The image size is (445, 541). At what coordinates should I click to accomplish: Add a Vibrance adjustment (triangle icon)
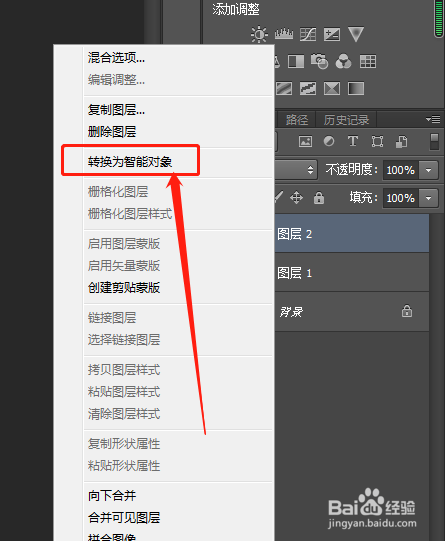(356, 34)
